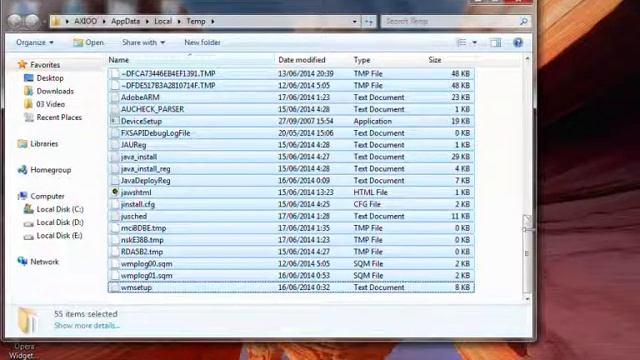Expand the arrow after Local in path
640x360 pixels.
pyautogui.click(x=179, y=21)
